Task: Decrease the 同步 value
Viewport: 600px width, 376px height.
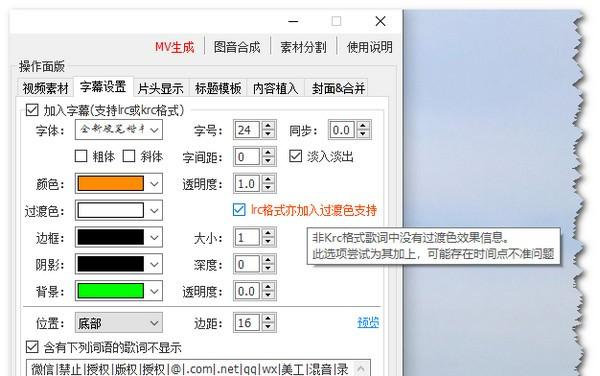Action: click(x=363, y=134)
